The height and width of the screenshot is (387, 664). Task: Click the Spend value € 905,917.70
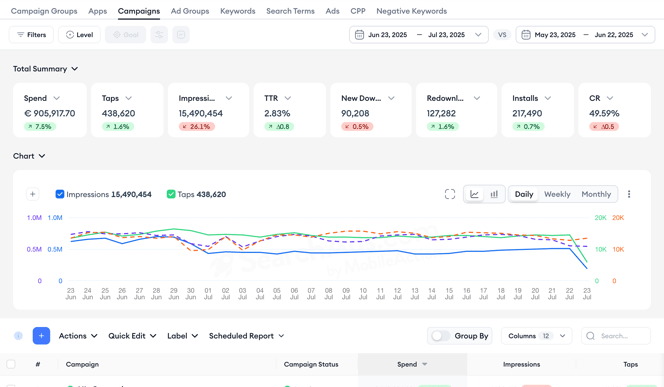point(50,113)
